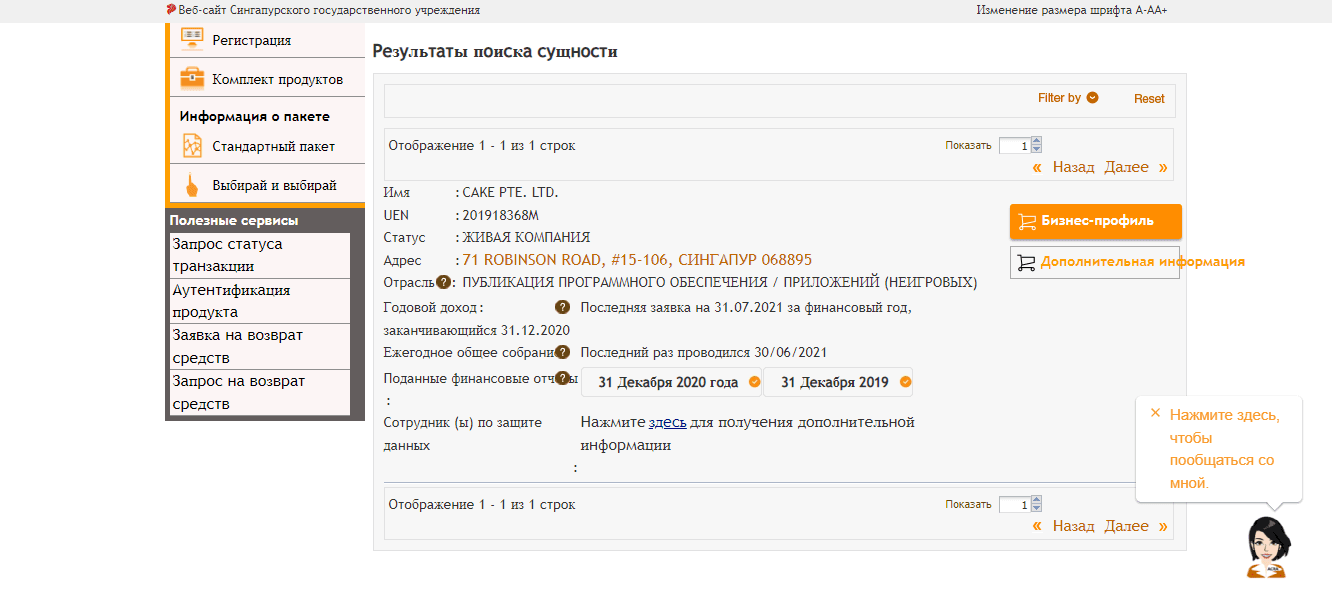Click the здесь link for data protection
This screenshot has height=616, width=1332.
pos(667,422)
